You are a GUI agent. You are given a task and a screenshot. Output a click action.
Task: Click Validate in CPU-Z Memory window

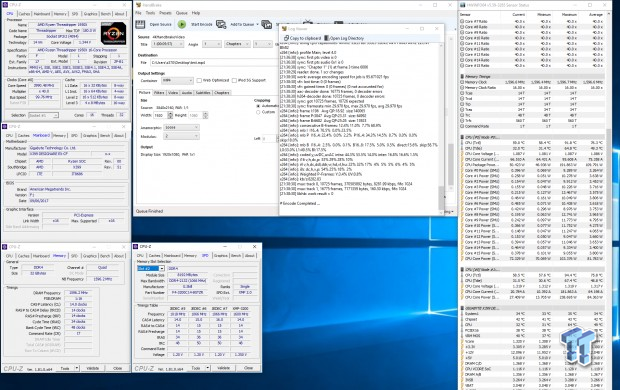(93, 368)
